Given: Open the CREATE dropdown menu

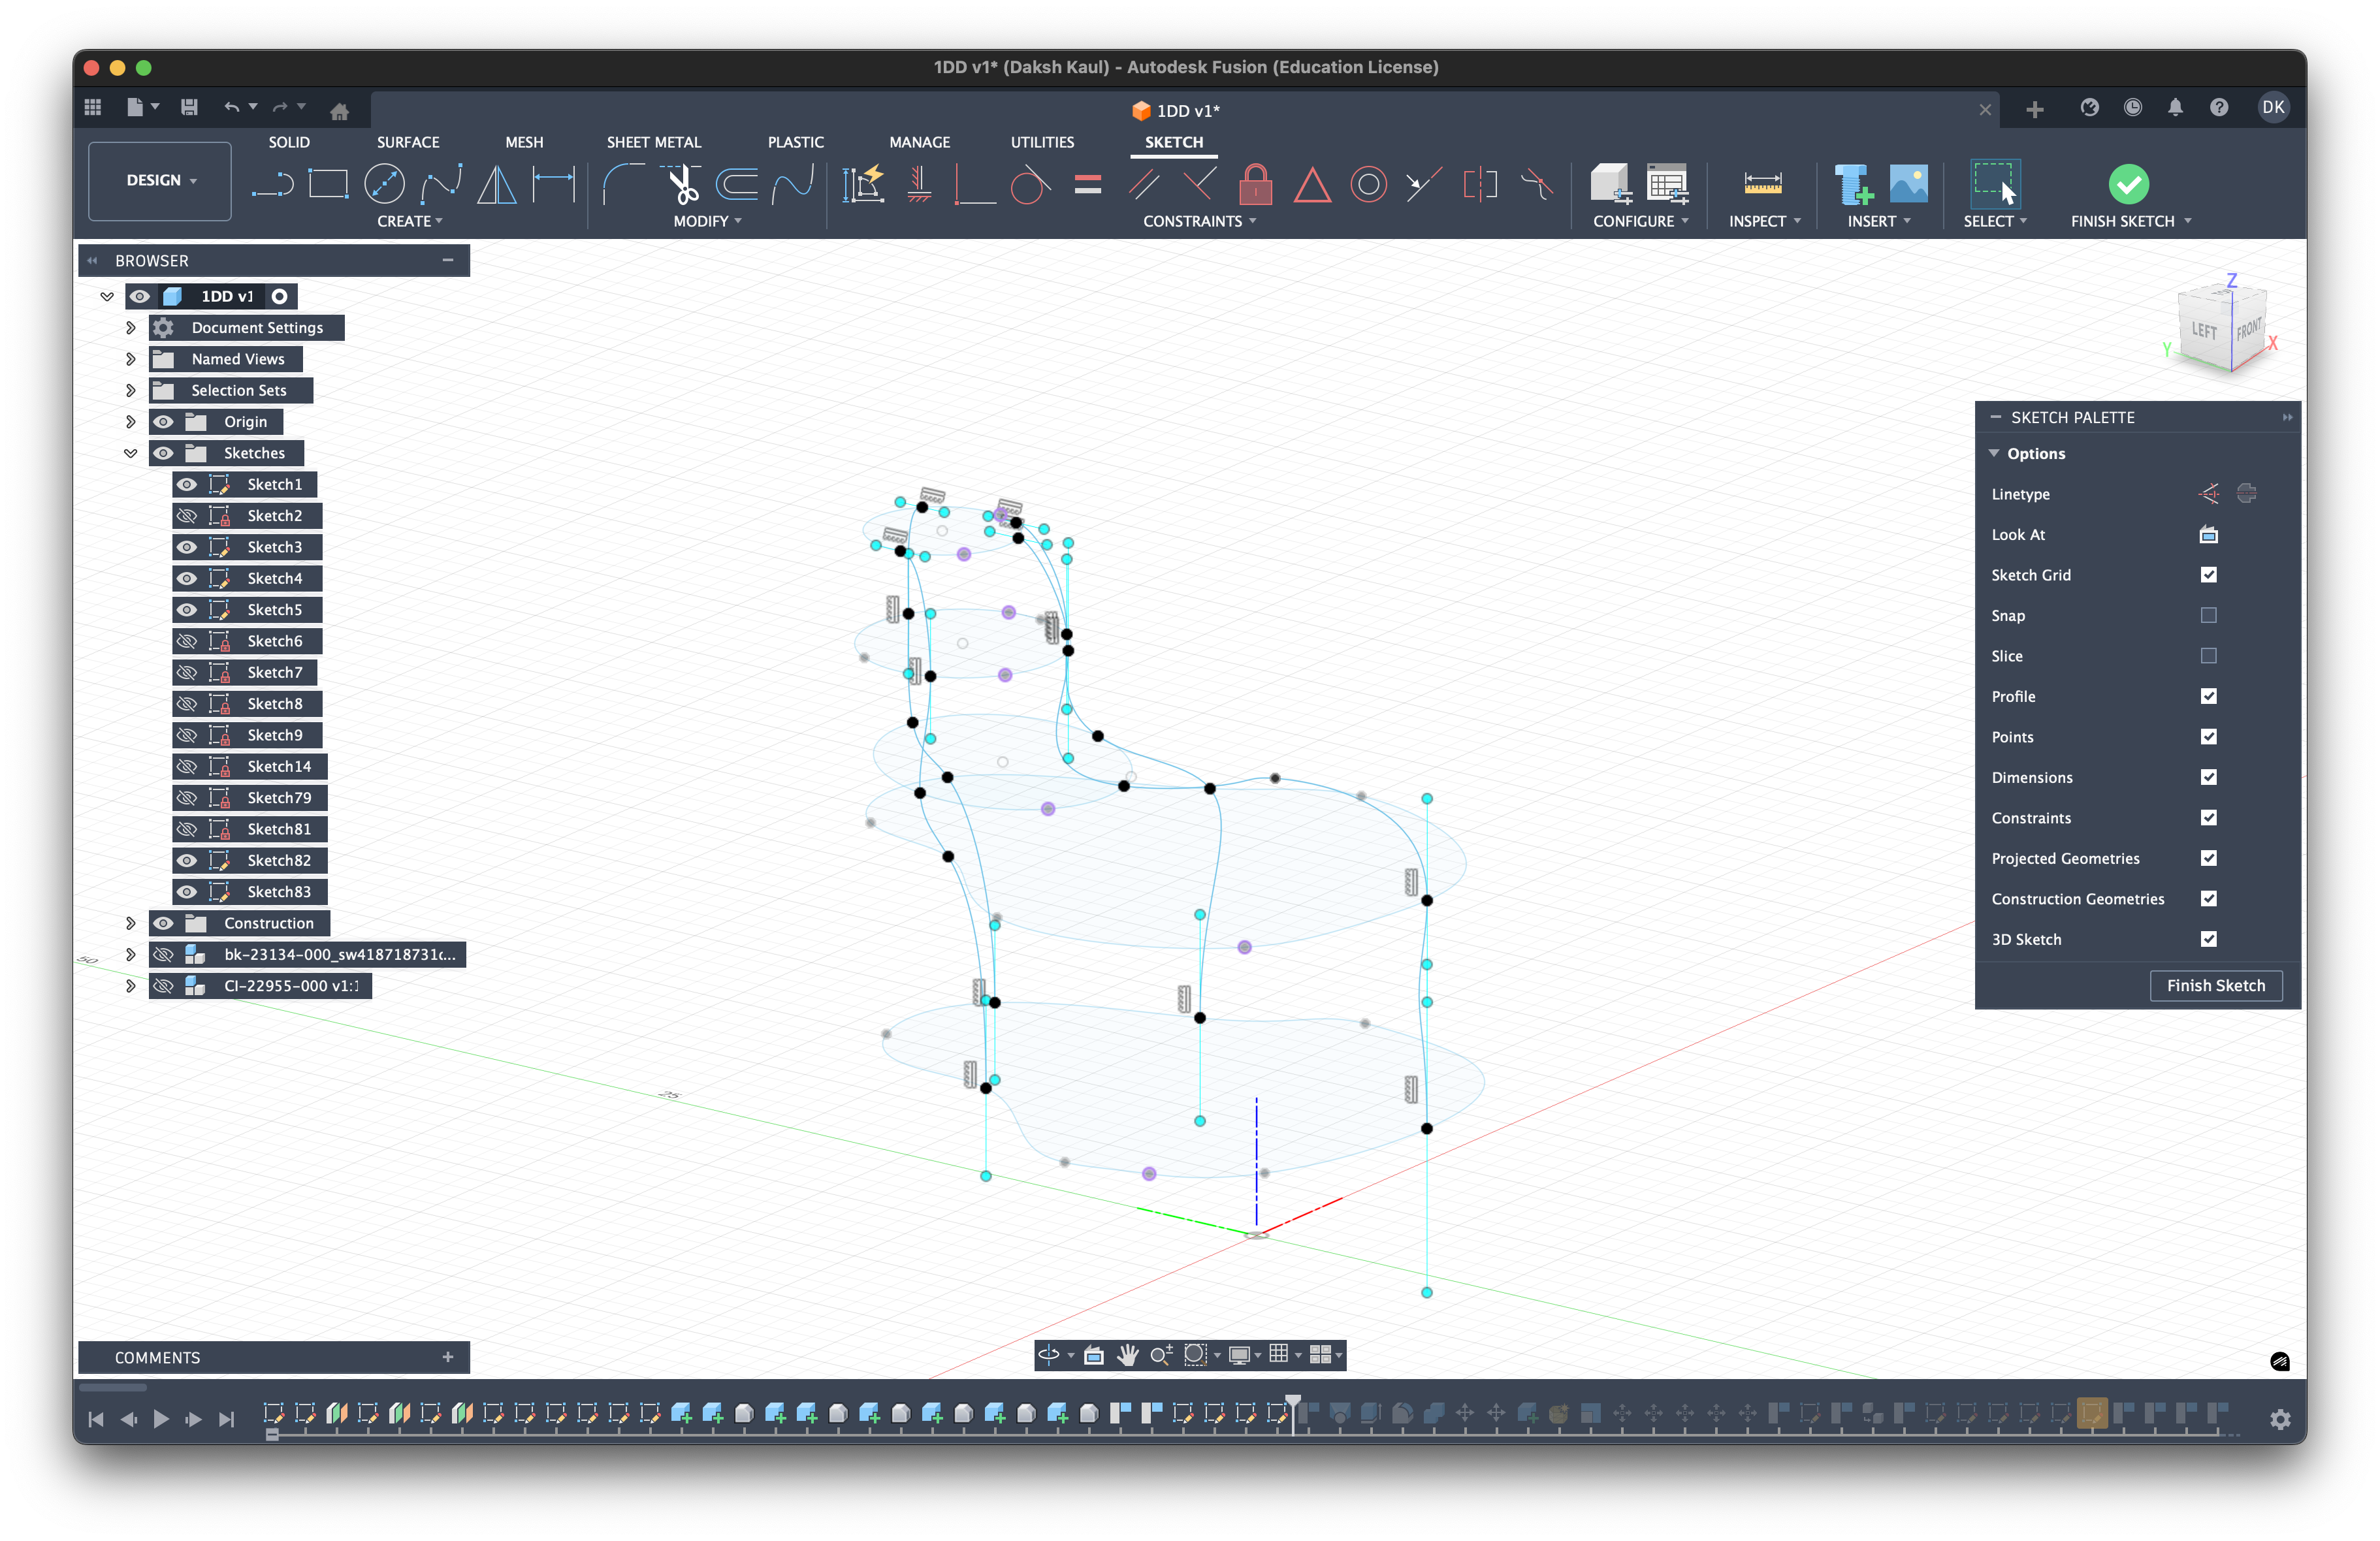Looking at the screenshot, I should [x=410, y=221].
